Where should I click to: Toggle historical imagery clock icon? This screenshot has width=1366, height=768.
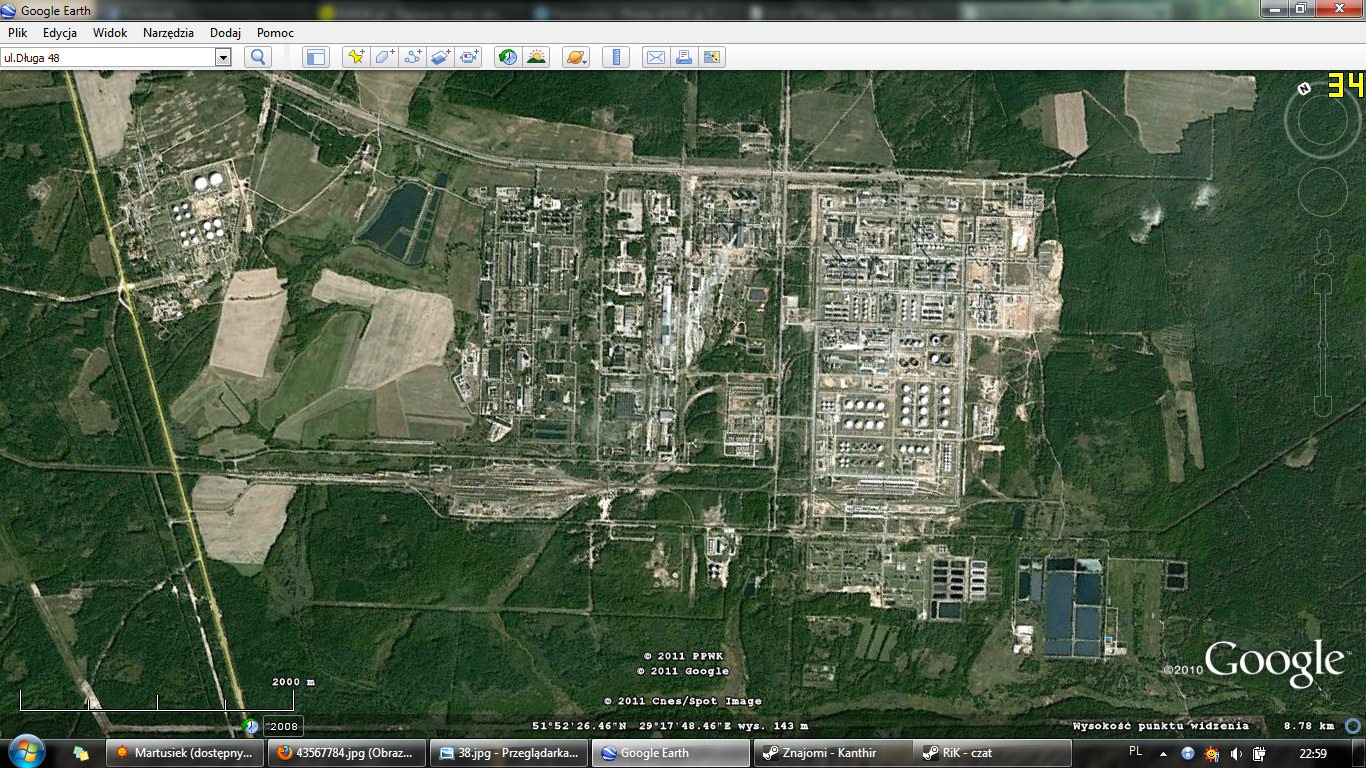(x=508, y=57)
